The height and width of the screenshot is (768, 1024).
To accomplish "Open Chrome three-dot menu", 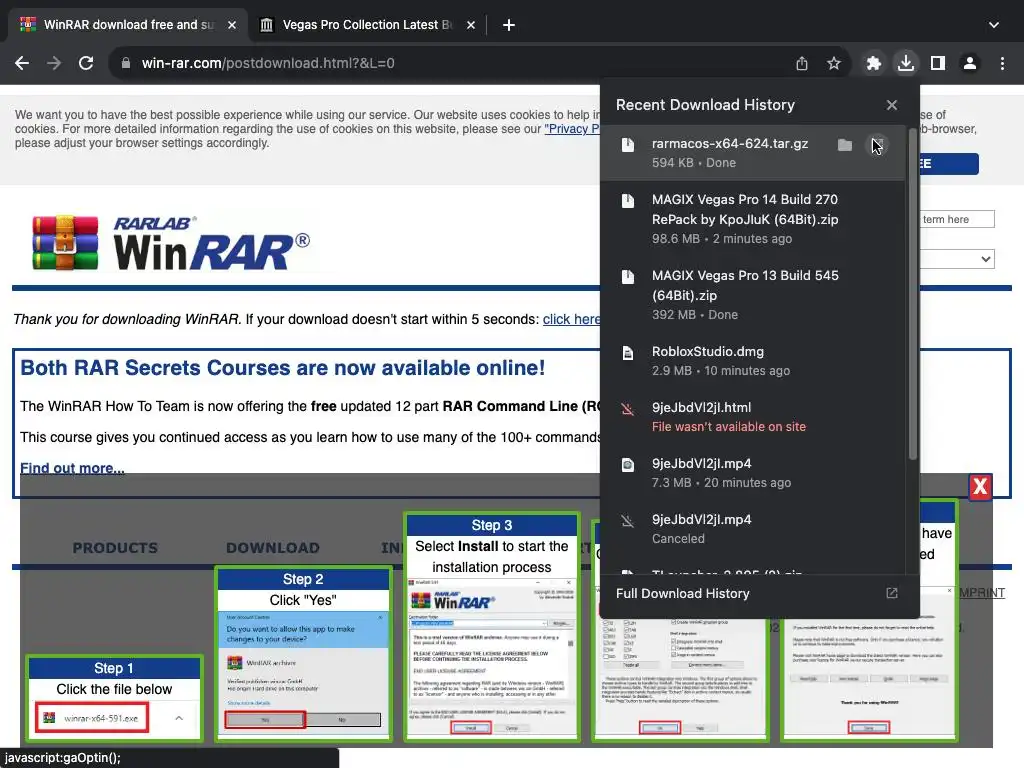I will pos(1002,63).
